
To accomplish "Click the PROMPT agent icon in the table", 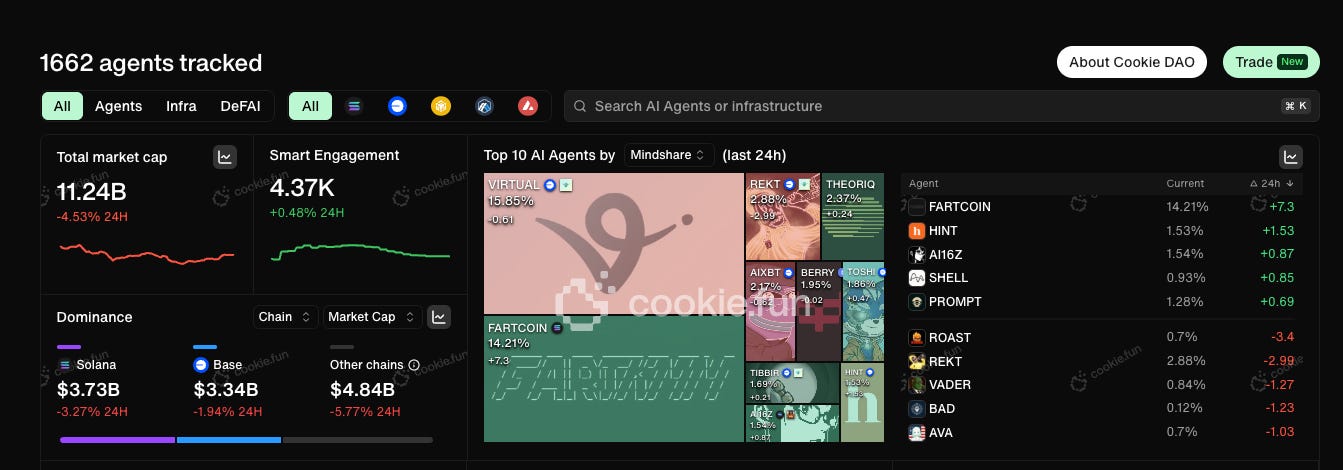I will [x=917, y=301].
